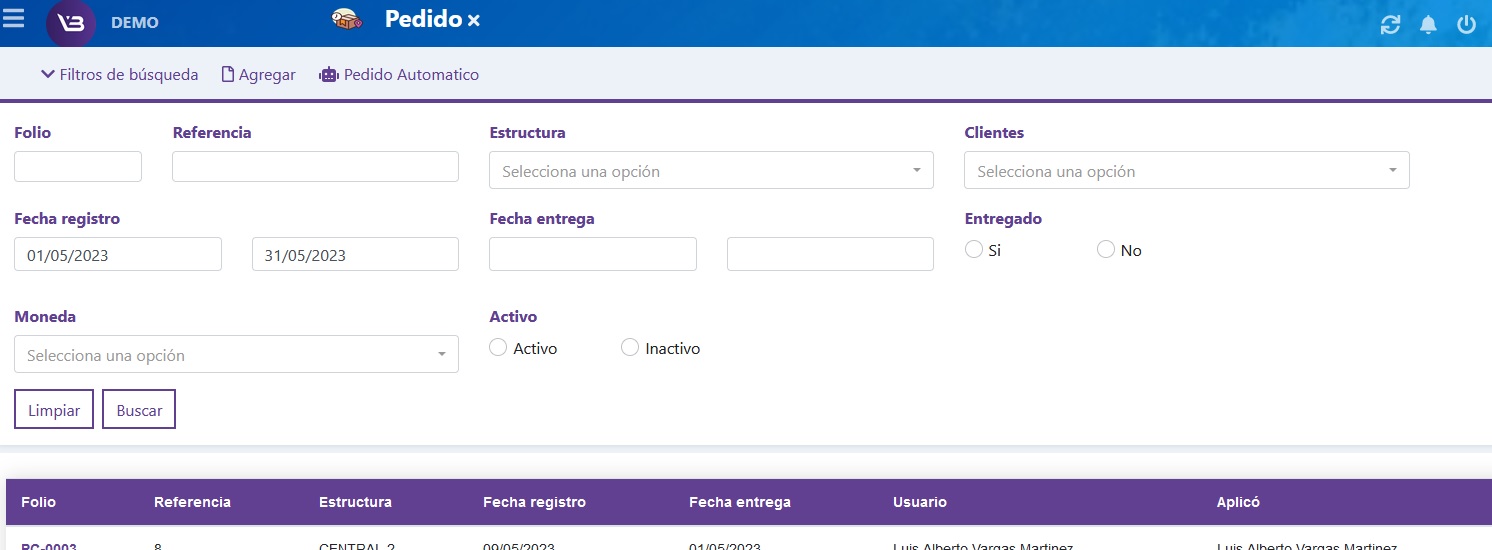Open the hamburger main menu

(14, 20)
